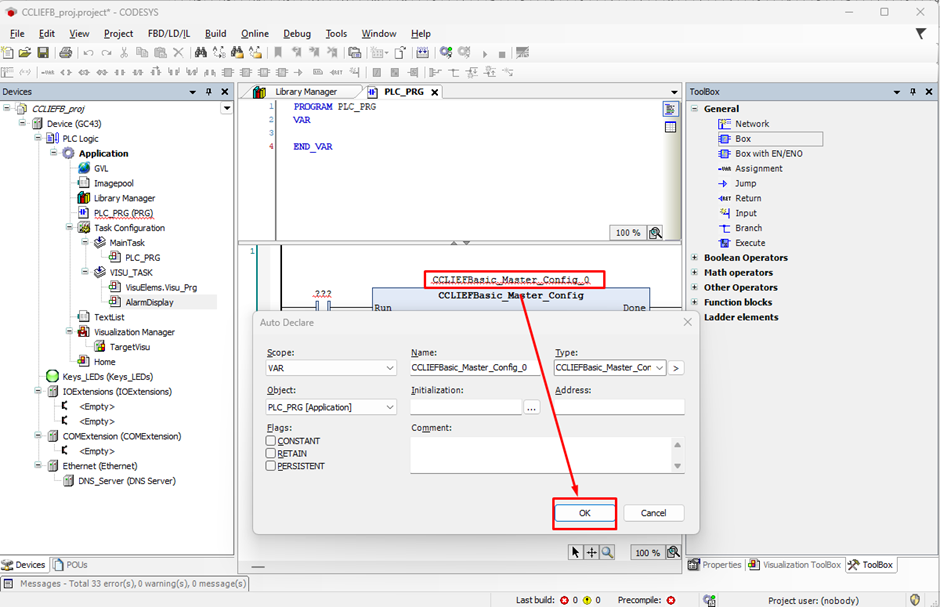Switch to the POUs tab

point(71,564)
